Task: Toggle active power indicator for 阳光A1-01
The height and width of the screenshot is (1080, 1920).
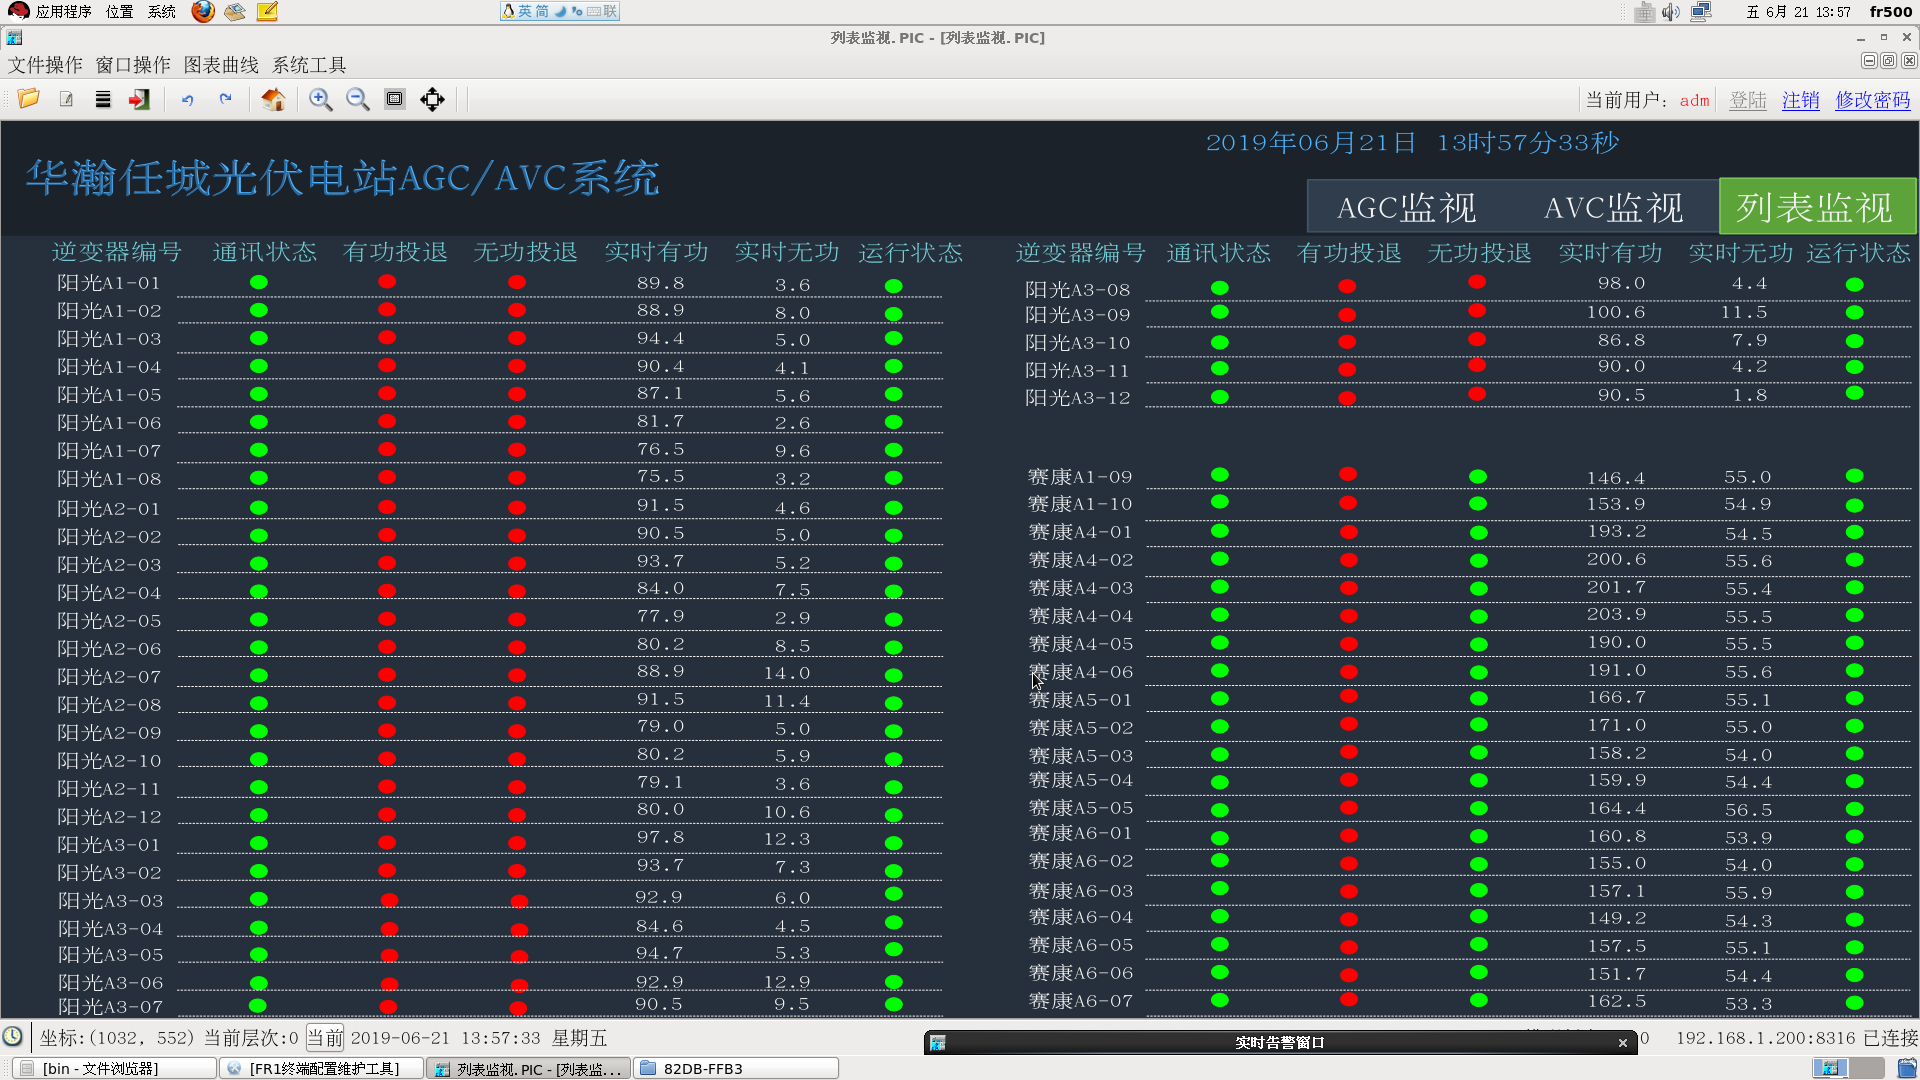Action: (387, 282)
